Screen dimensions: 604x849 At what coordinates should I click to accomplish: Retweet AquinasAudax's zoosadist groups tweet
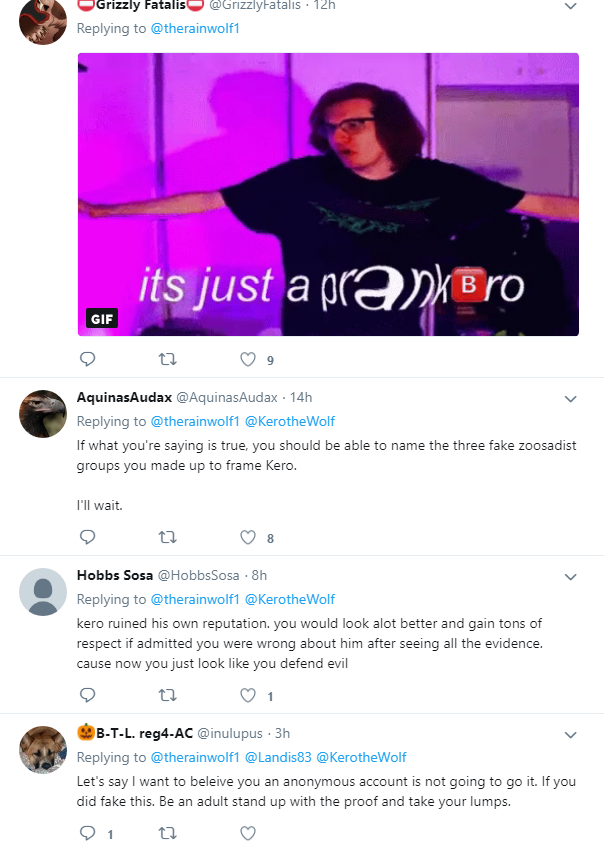coord(167,537)
